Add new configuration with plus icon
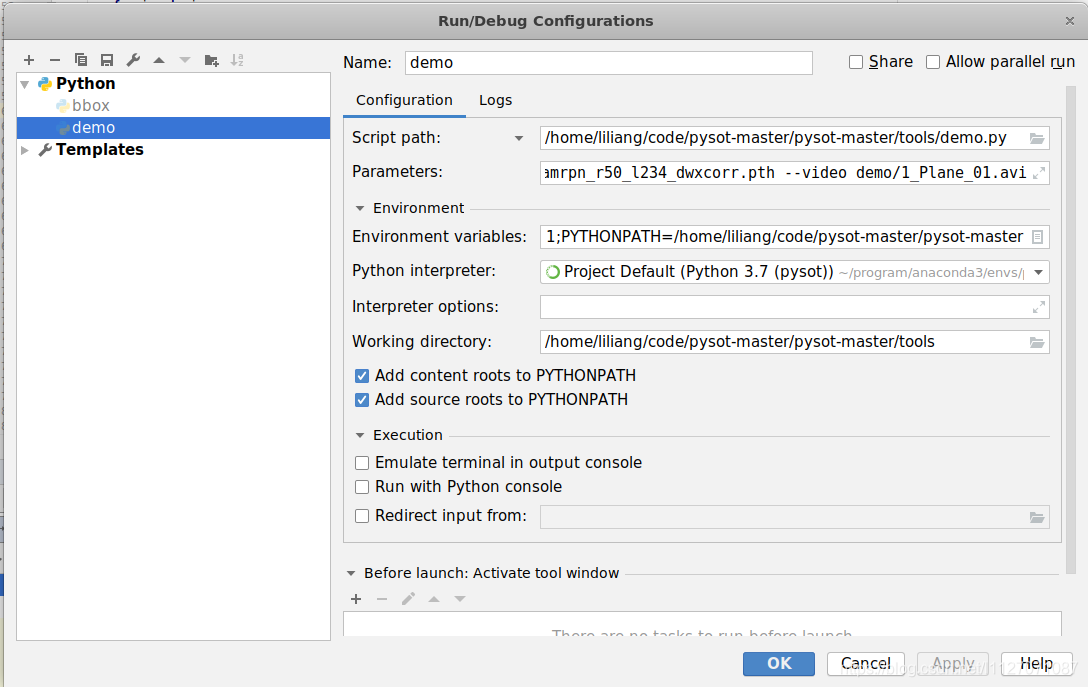1088x687 pixels. pos(28,60)
